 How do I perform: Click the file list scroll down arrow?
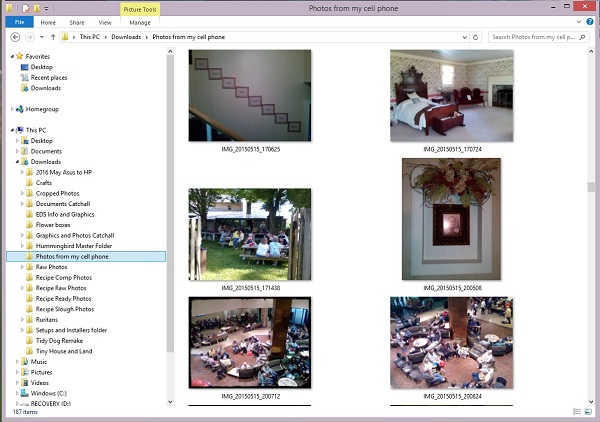[591, 402]
